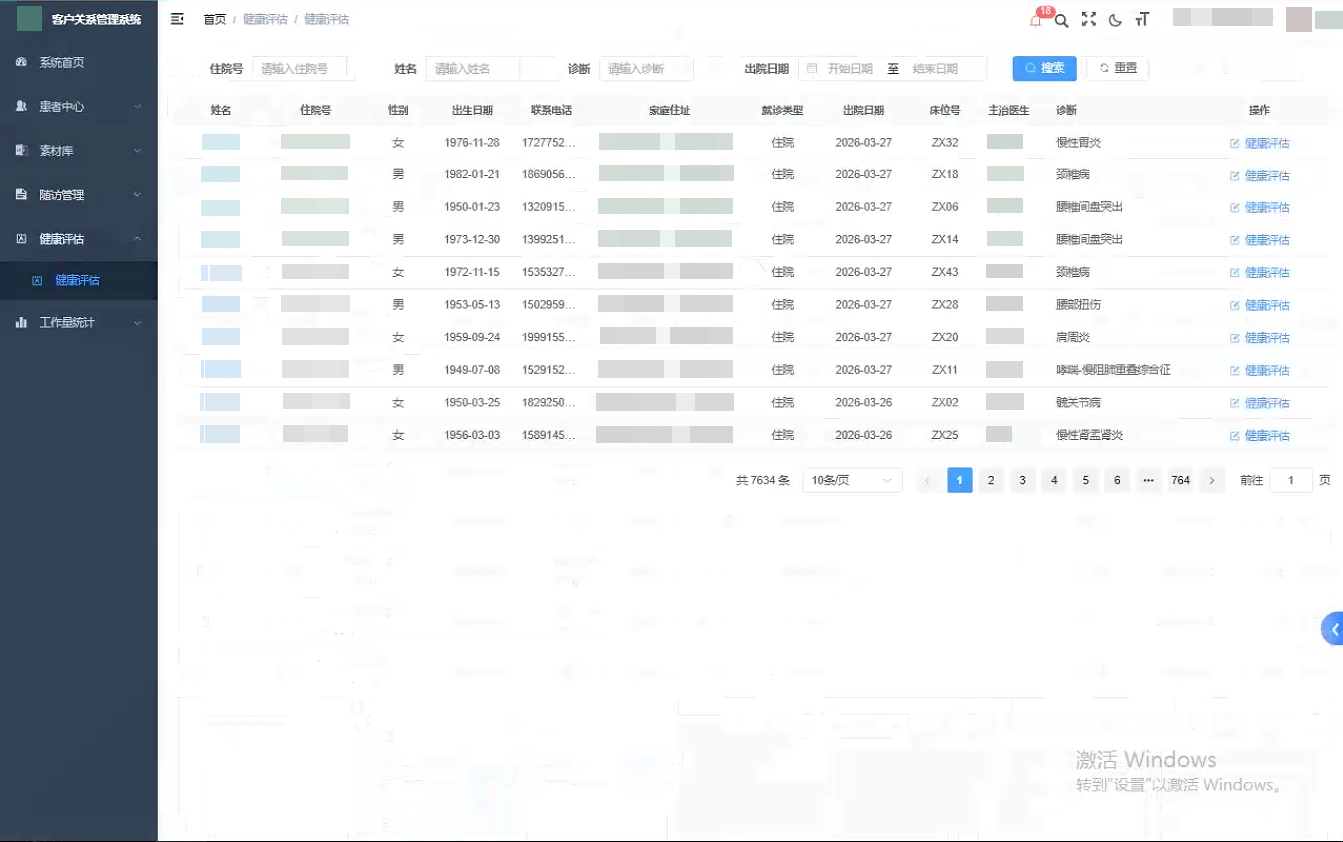The height and width of the screenshot is (842, 1343).
Task: Enter fullscreen mode using expand icon
Action: [1089, 20]
